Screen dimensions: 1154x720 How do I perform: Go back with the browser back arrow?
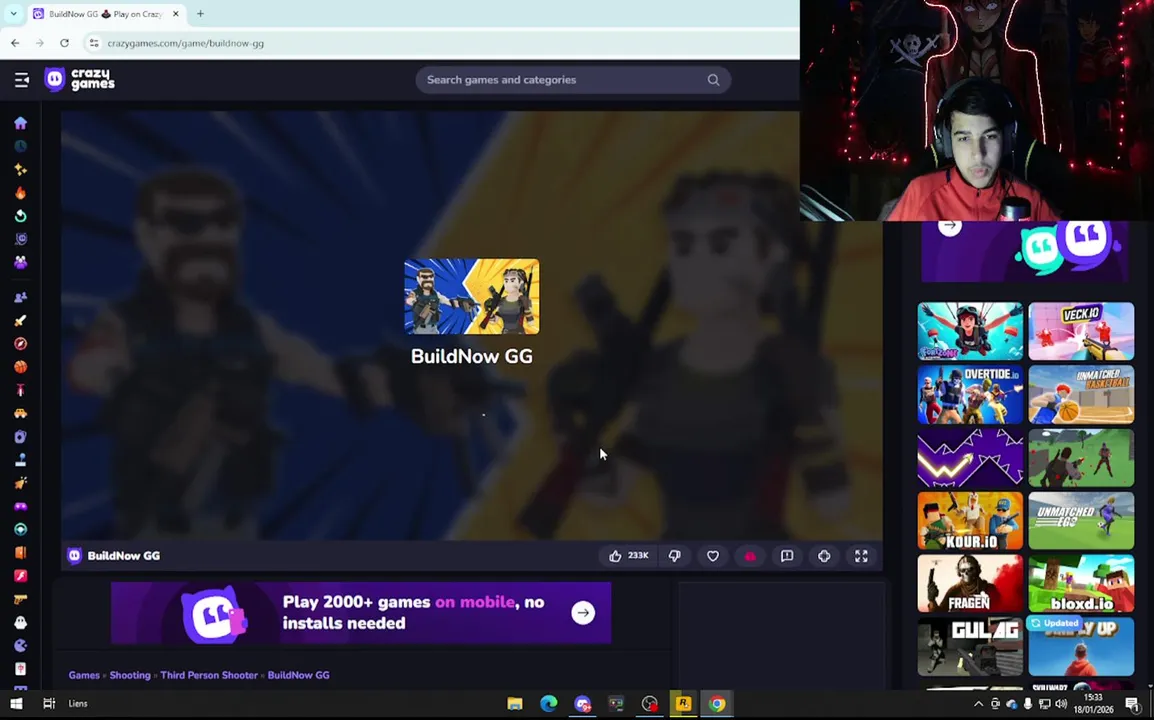click(15, 43)
